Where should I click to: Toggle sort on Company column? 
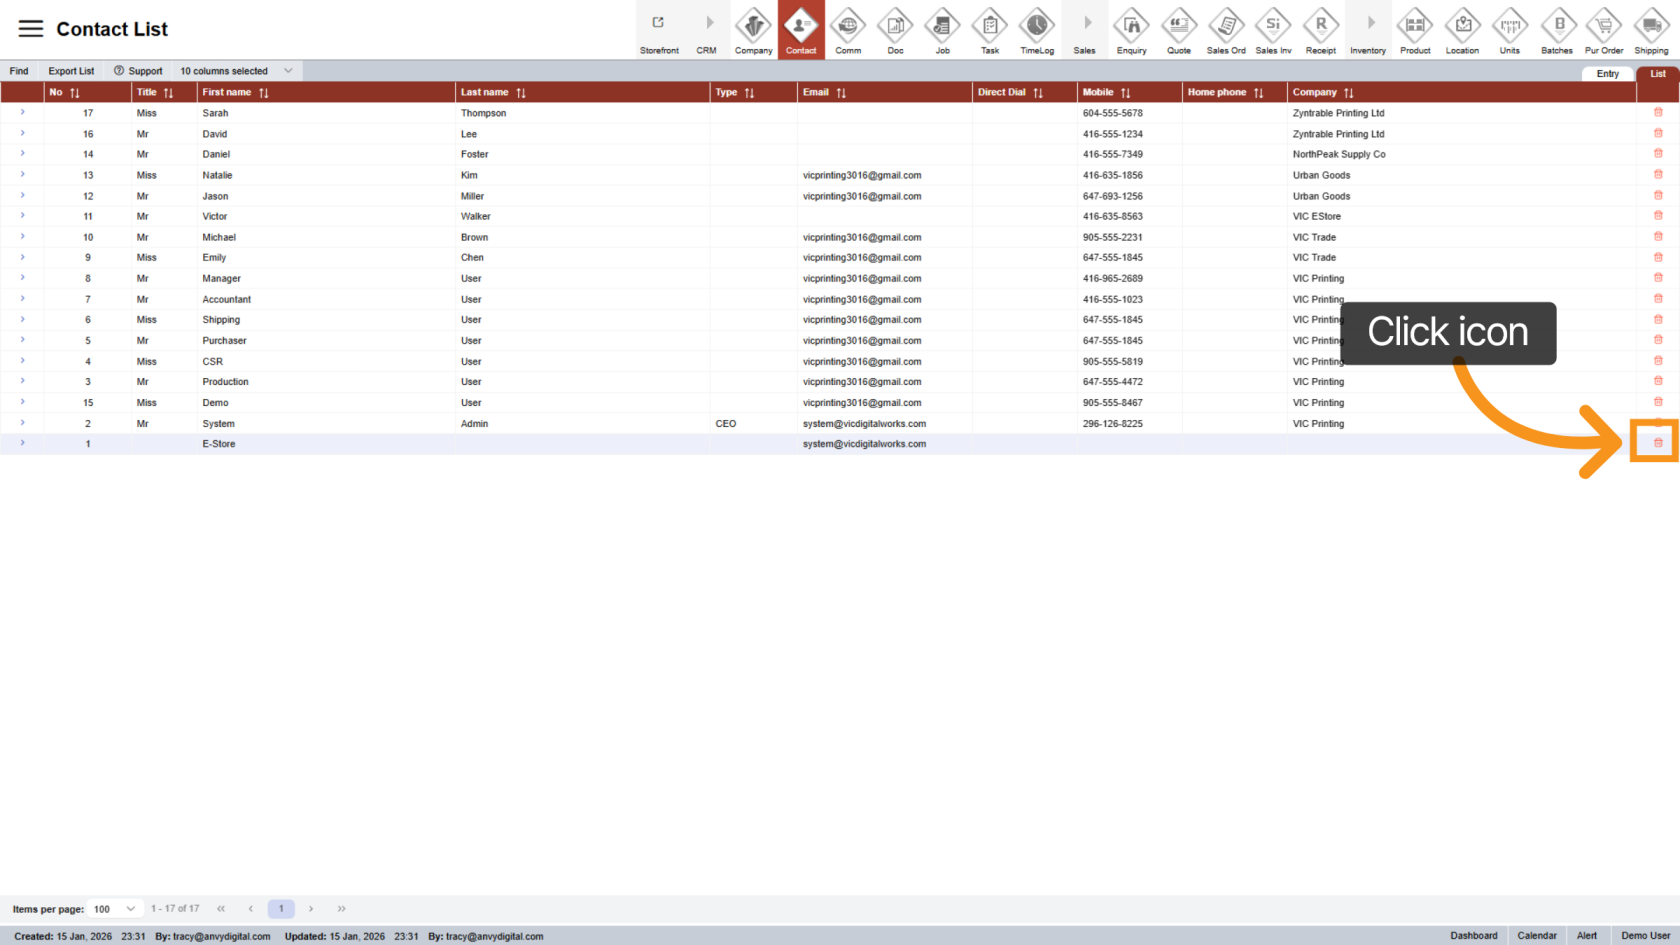pos(1348,93)
